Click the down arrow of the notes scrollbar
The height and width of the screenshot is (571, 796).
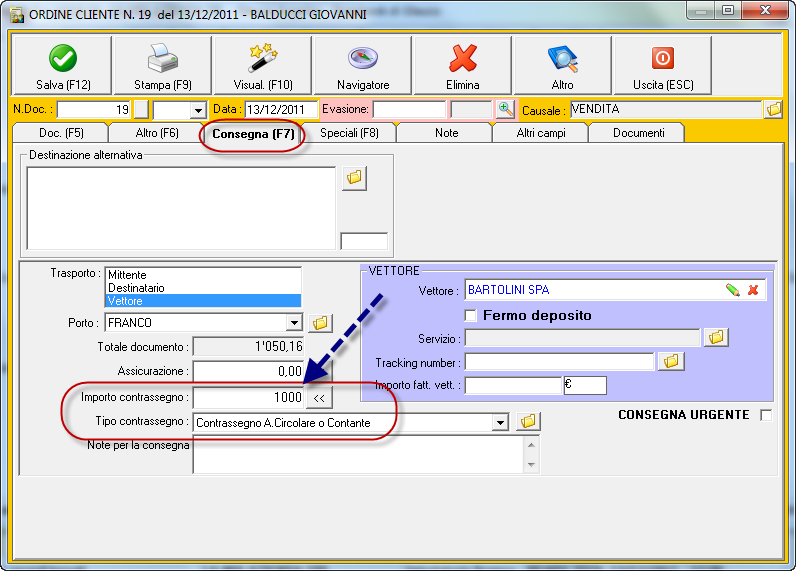tap(531, 464)
